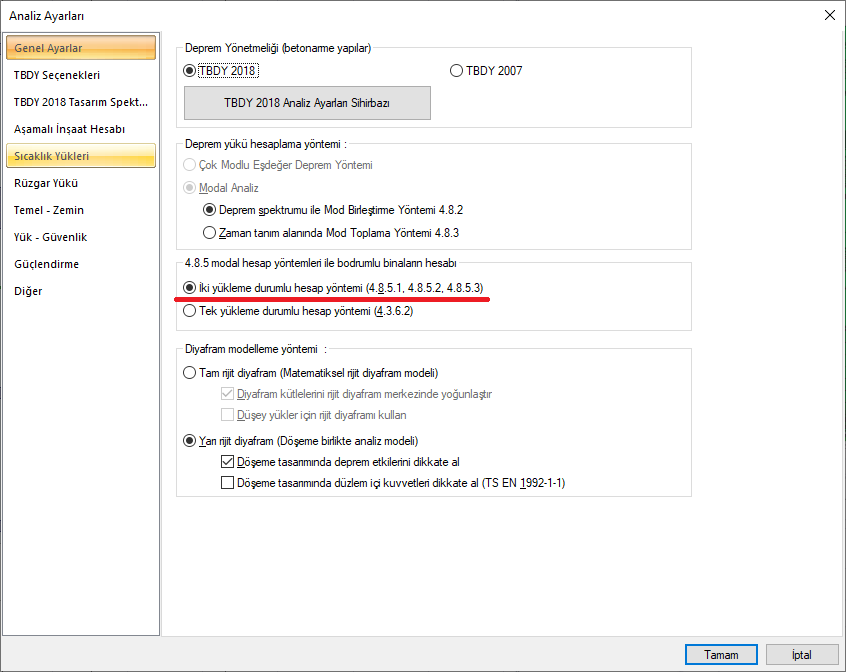The height and width of the screenshot is (672, 846).
Task: Switch to TBDY 2018 Tasarım Spektrumu page
Action: click(x=80, y=102)
